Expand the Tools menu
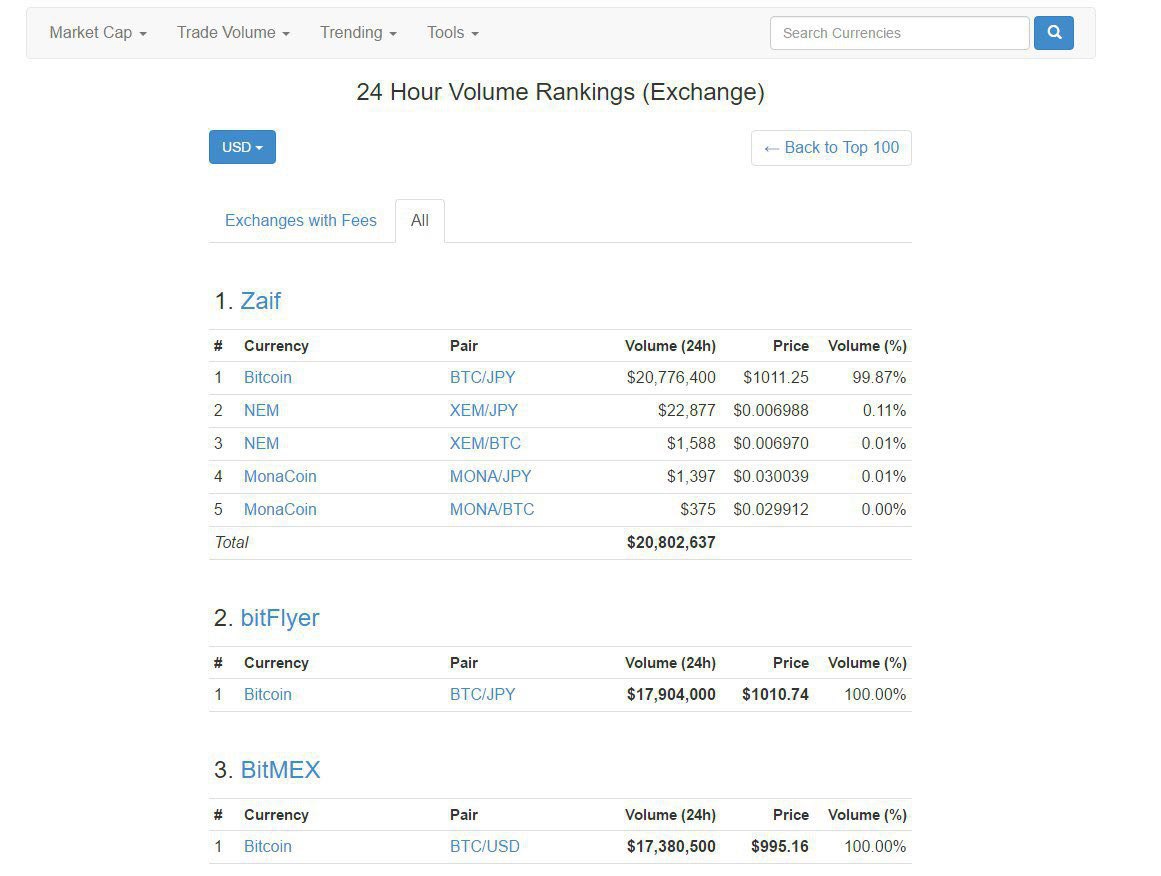Image resolution: width=1161 pixels, height=876 pixels. (452, 33)
